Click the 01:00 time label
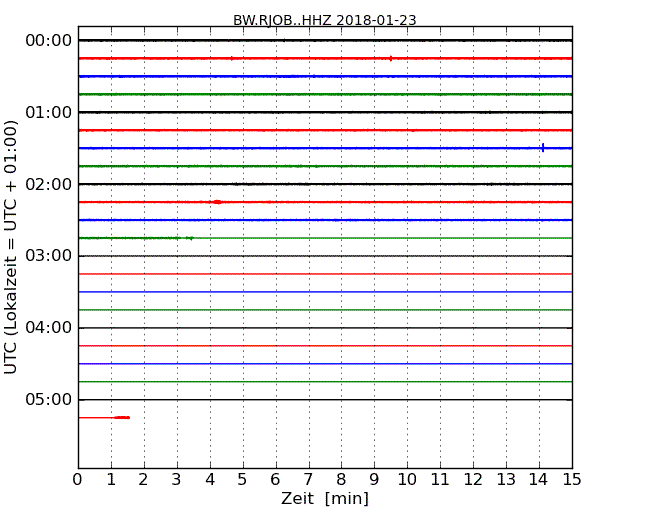 pyautogui.click(x=49, y=112)
